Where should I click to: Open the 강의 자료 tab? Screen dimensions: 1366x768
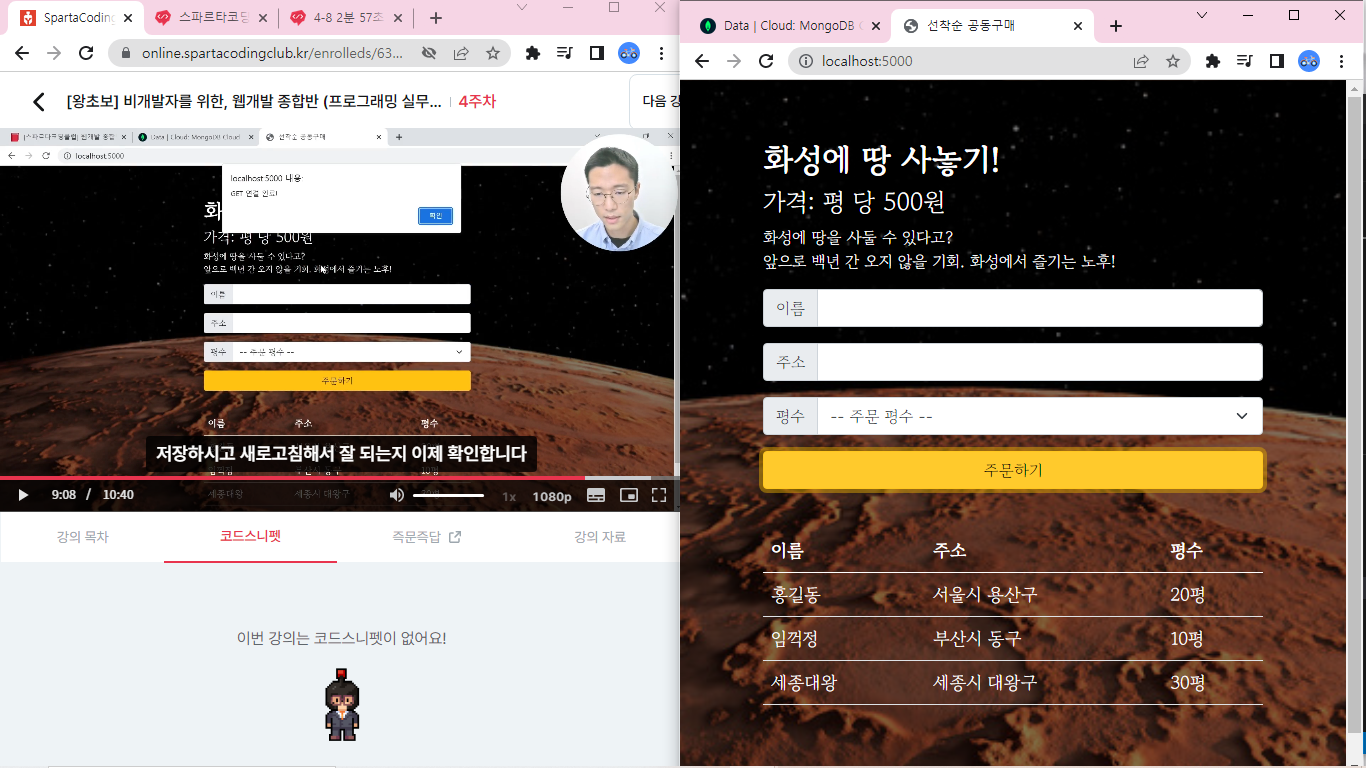(599, 537)
